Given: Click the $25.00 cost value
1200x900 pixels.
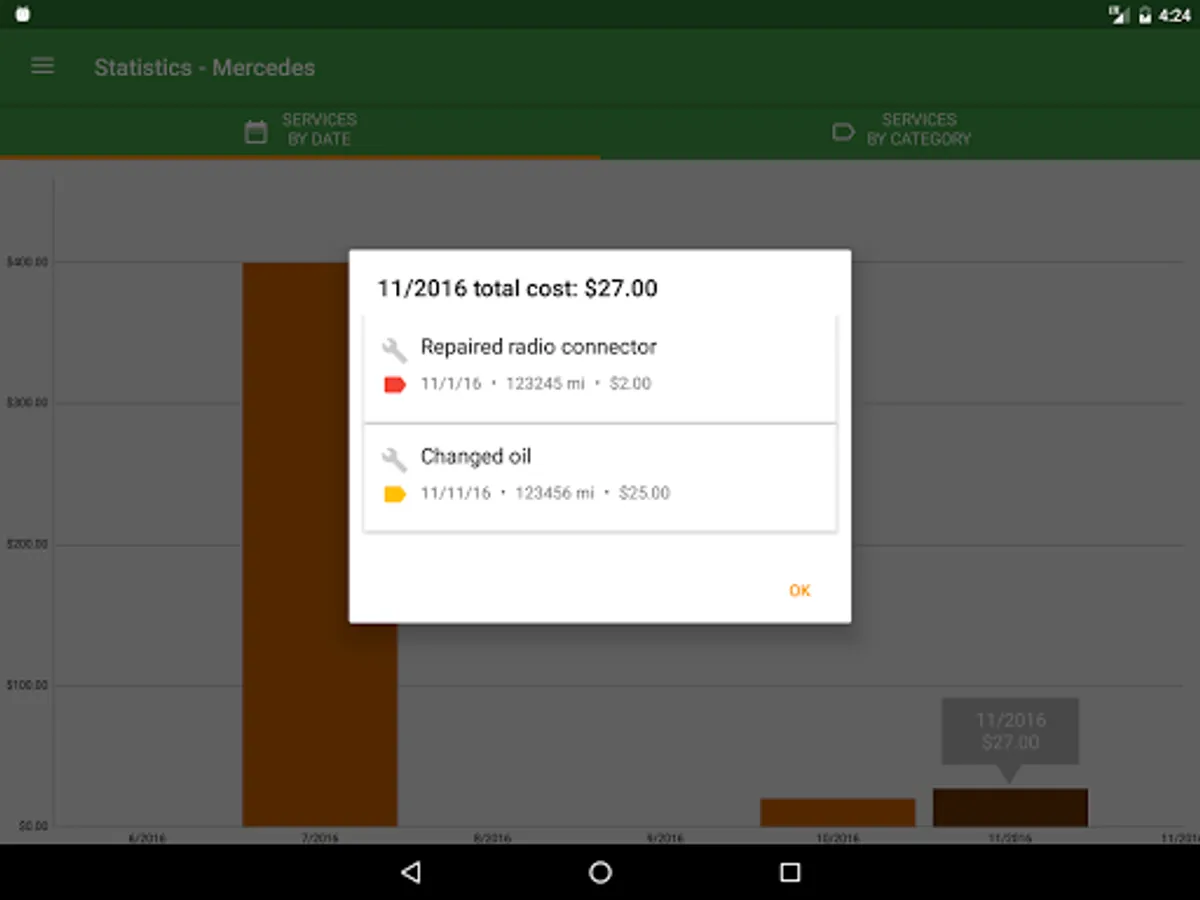Looking at the screenshot, I should [644, 494].
